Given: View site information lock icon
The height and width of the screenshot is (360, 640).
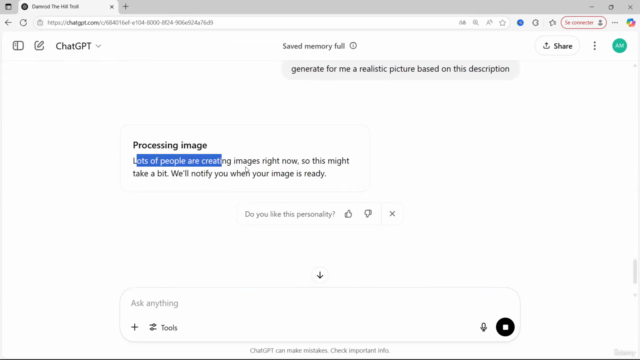Looking at the screenshot, I should coord(40,22).
